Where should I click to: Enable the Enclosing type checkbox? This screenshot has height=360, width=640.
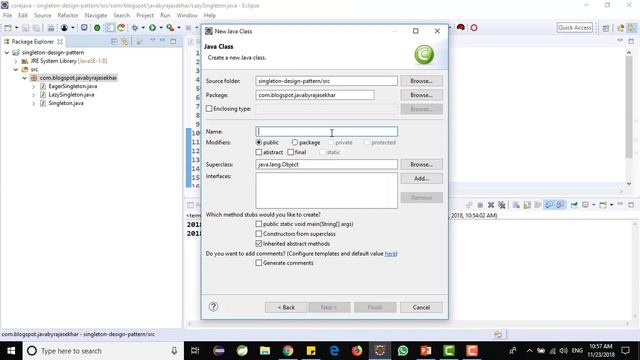point(209,109)
